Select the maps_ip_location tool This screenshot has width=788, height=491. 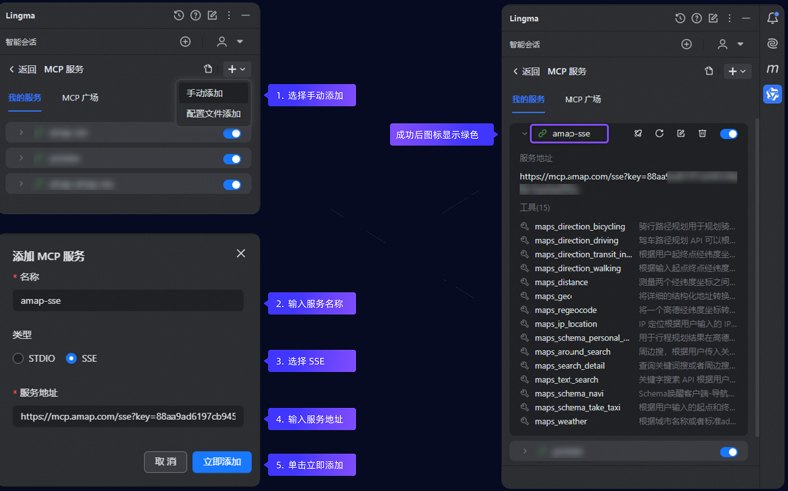tap(565, 324)
